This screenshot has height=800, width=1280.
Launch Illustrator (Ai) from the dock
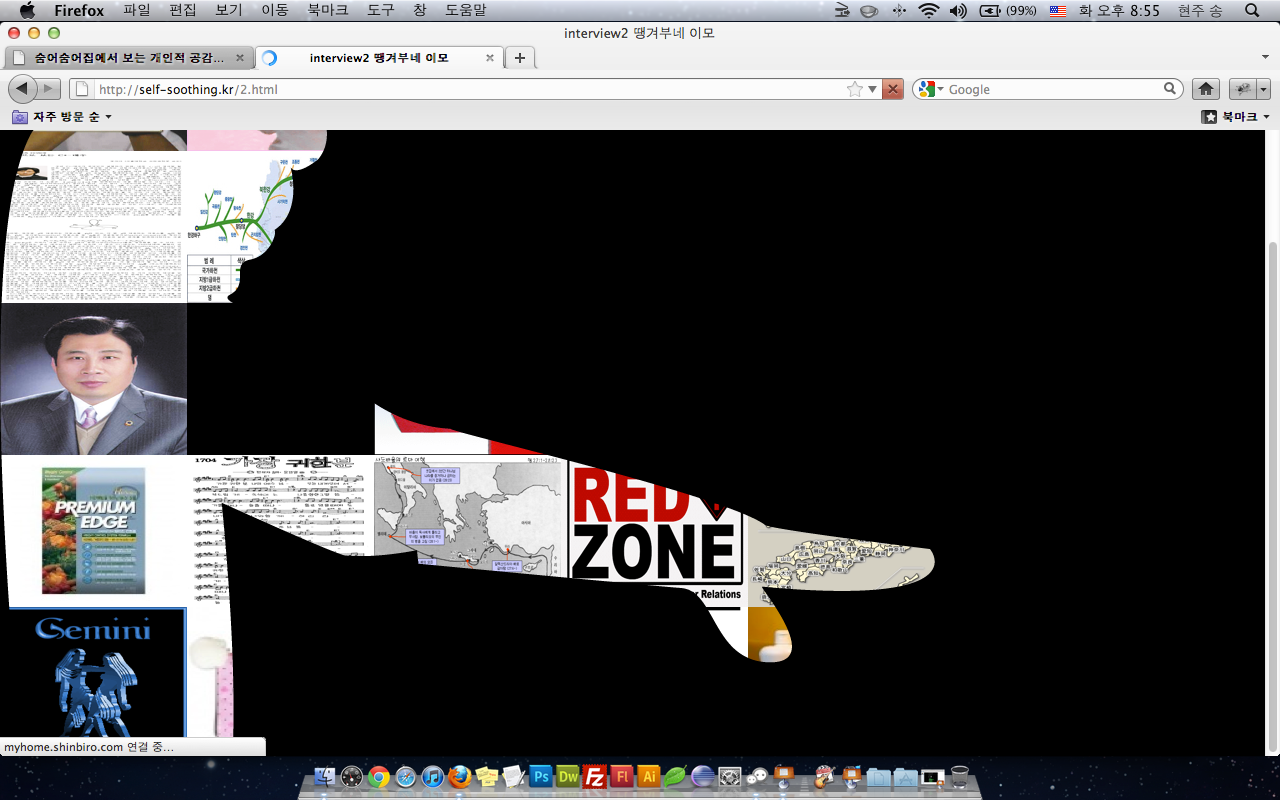click(649, 777)
